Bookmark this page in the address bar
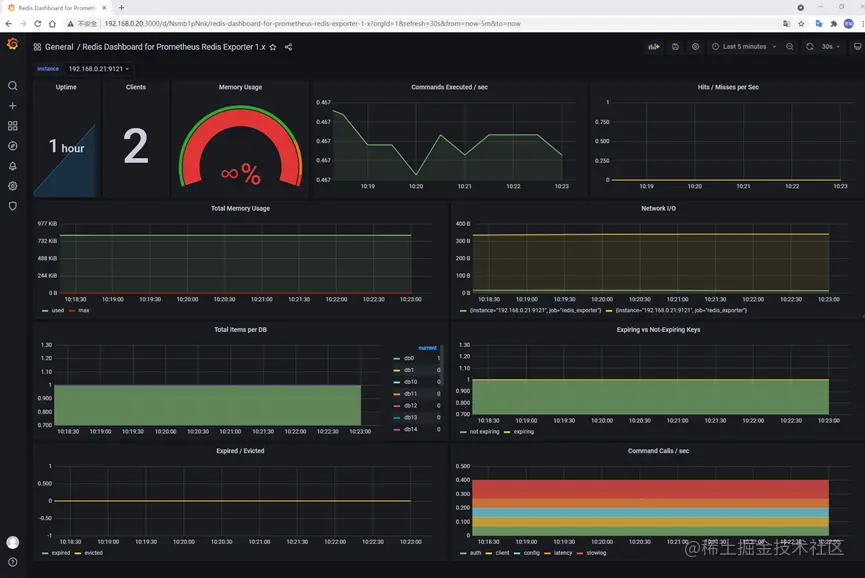The width and height of the screenshot is (865, 578). click(802, 24)
